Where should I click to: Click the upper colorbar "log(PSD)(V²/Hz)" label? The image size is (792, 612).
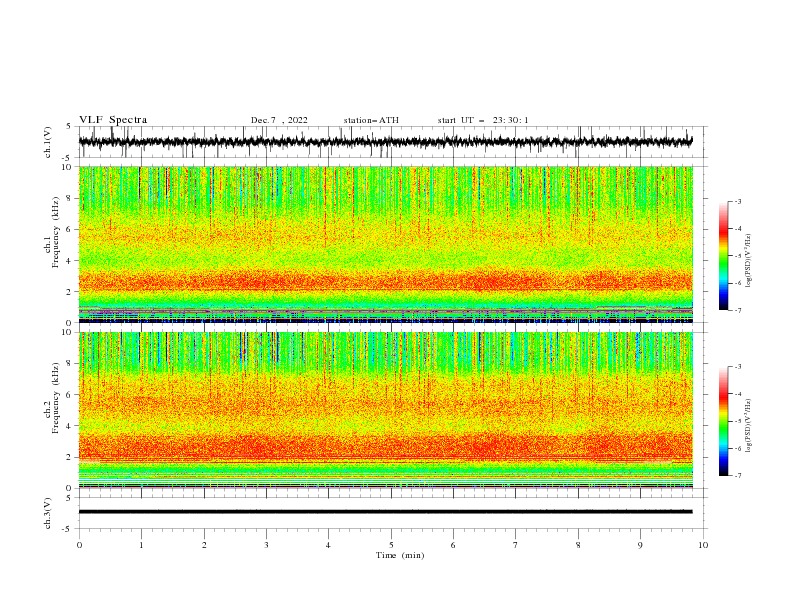[748, 261]
